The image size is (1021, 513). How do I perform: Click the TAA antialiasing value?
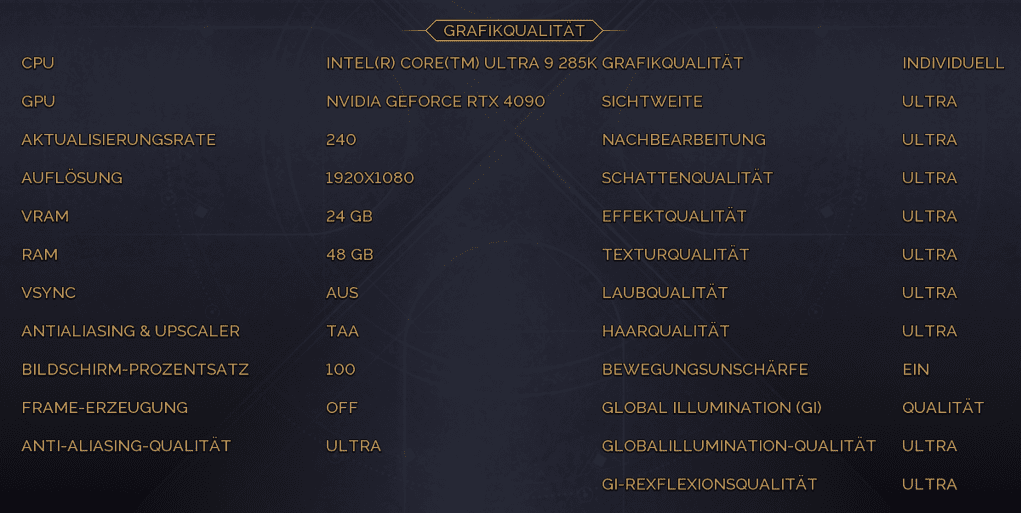pyautogui.click(x=343, y=331)
